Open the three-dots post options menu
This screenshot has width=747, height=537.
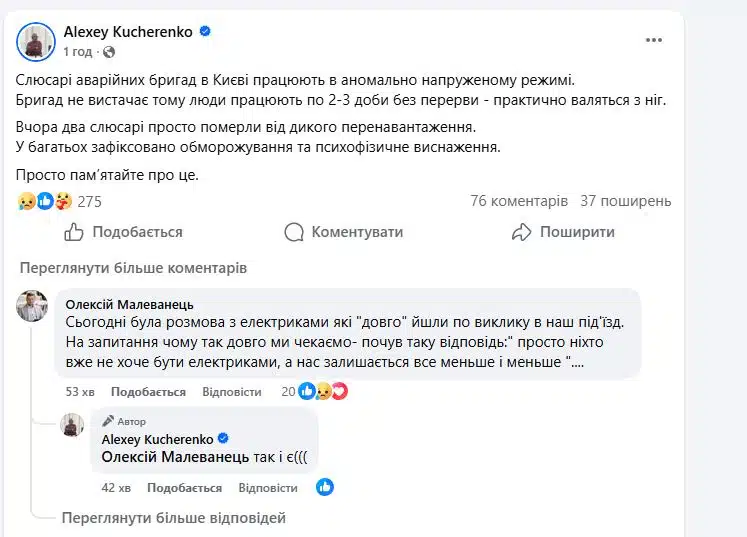coord(654,40)
